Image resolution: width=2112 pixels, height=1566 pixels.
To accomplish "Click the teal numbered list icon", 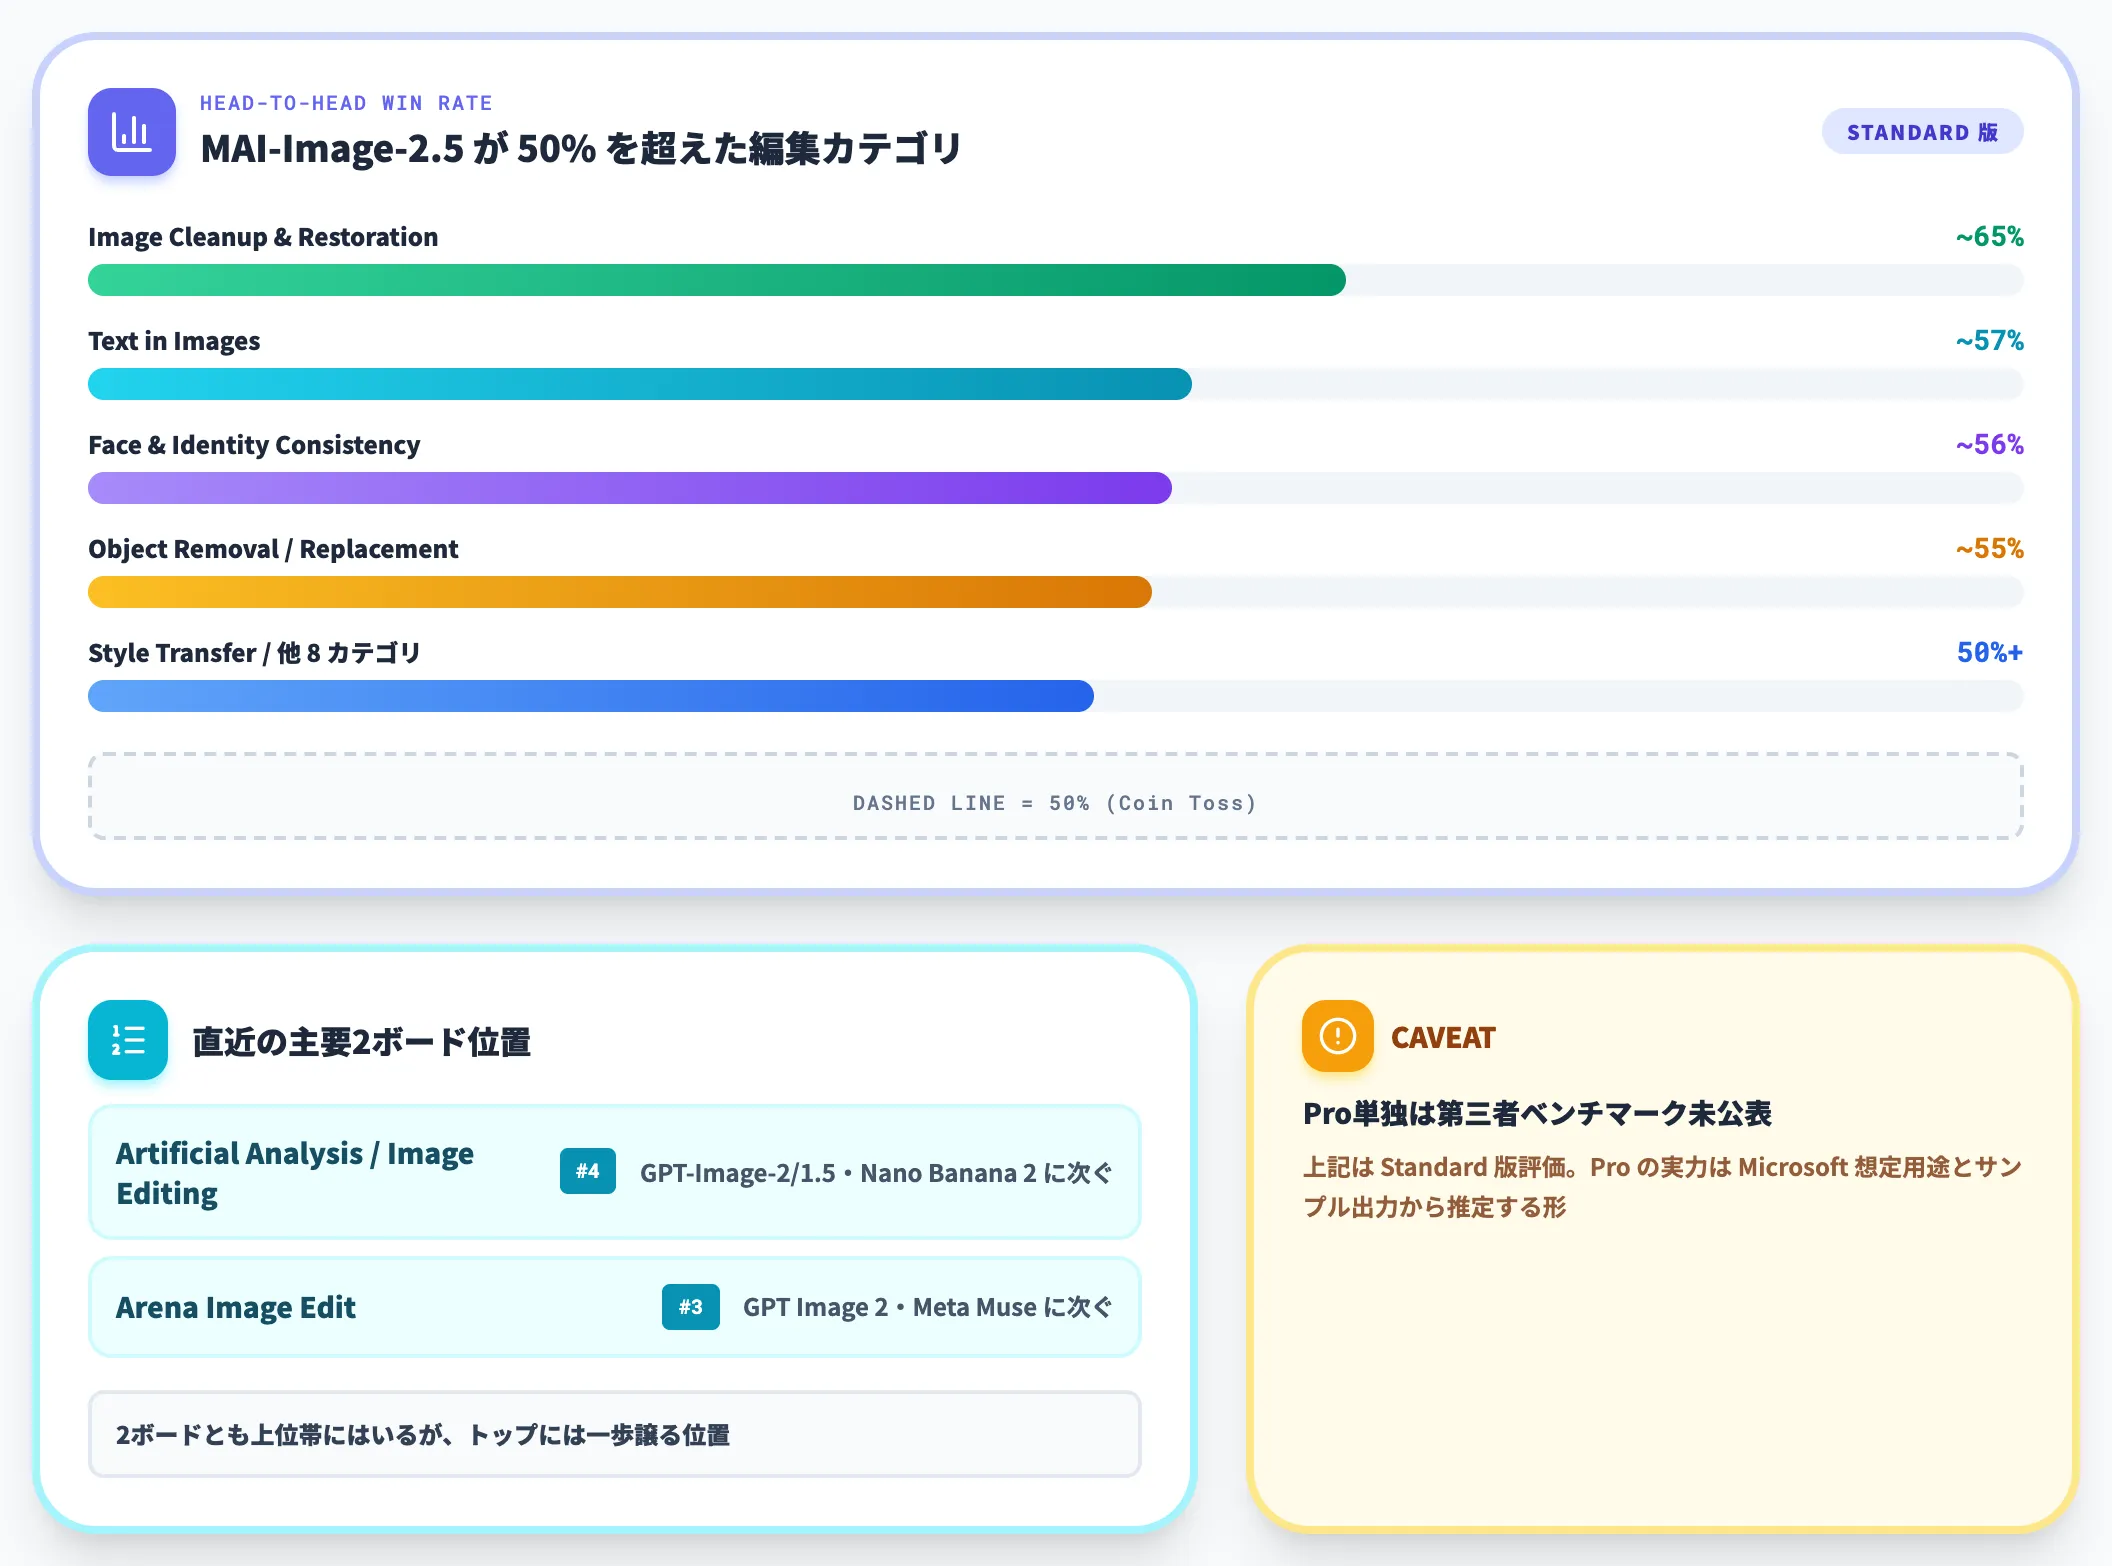I will coord(128,1040).
